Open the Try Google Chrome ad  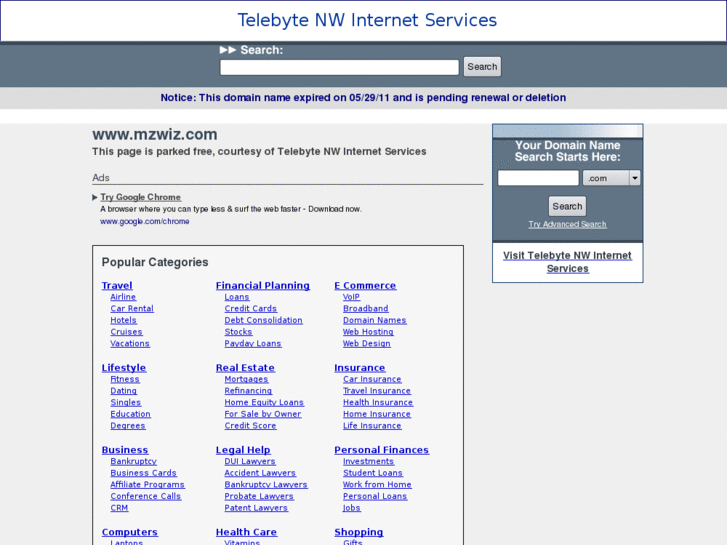click(x=140, y=197)
